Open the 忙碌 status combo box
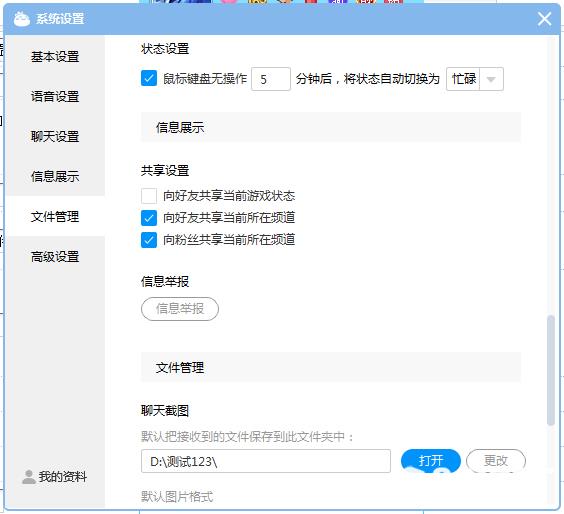Image resolution: width=564 pixels, height=514 pixels. tap(475, 79)
